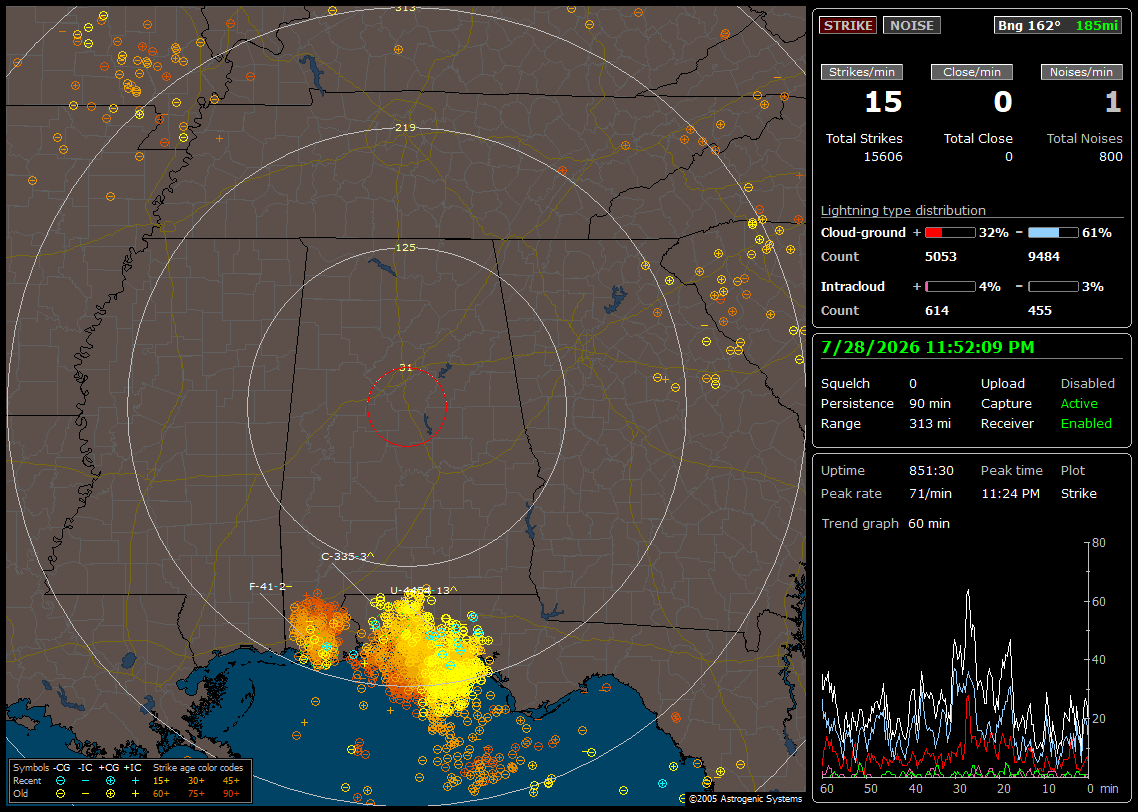Screen dimensions: 1138x812
Task: Click the STRIKE indicator button
Action: click(848, 25)
